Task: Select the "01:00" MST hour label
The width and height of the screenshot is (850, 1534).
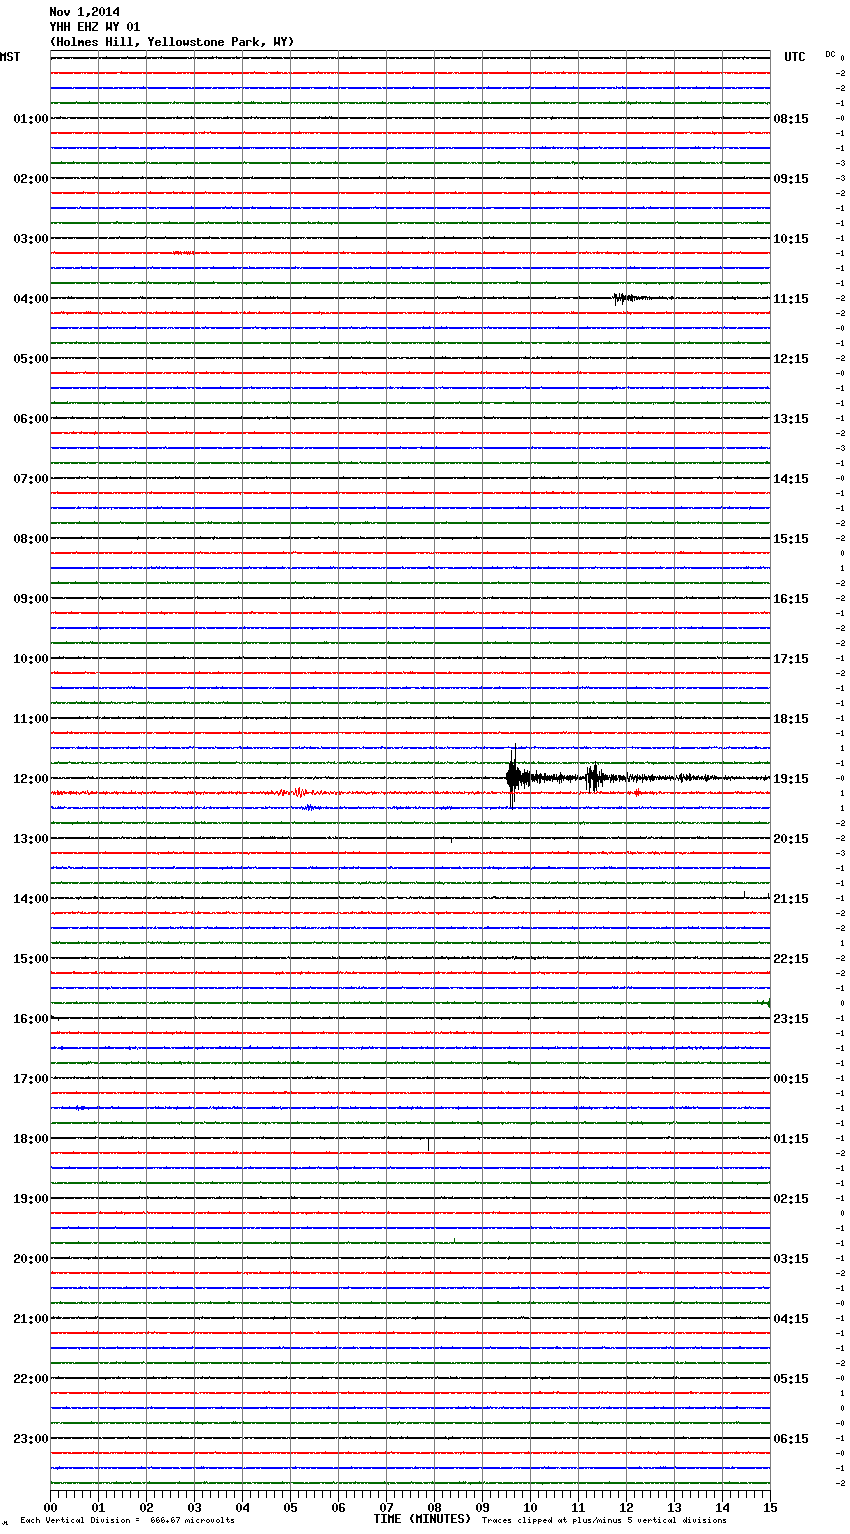Action: coord(31,119)
